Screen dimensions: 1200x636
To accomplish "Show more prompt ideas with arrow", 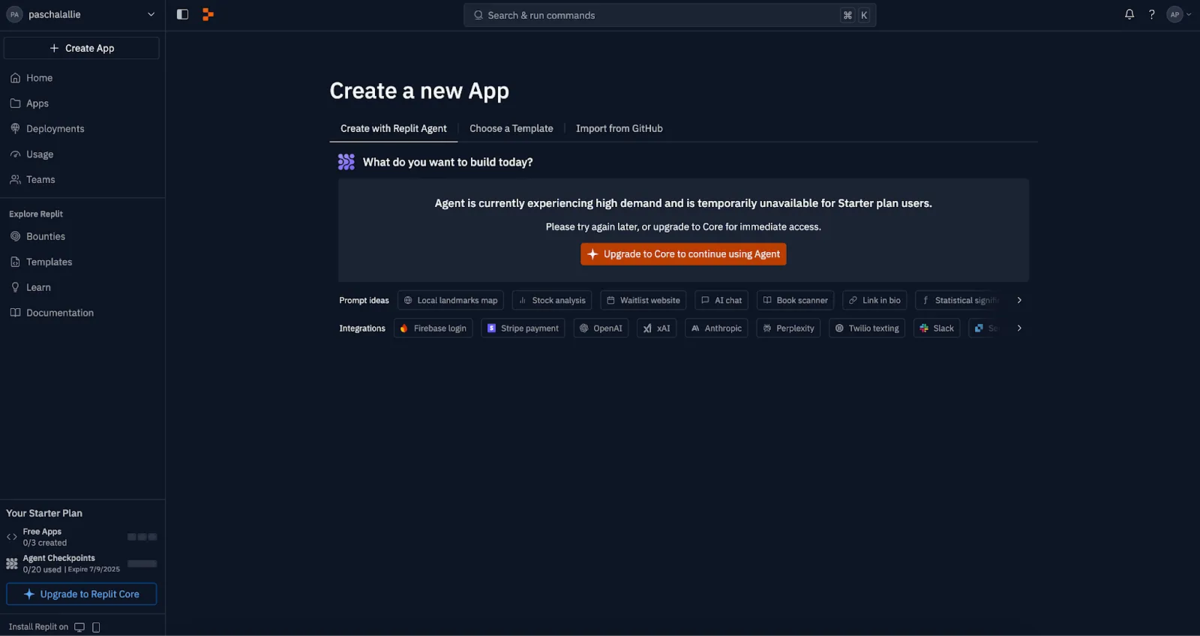I will [1019, 300].
